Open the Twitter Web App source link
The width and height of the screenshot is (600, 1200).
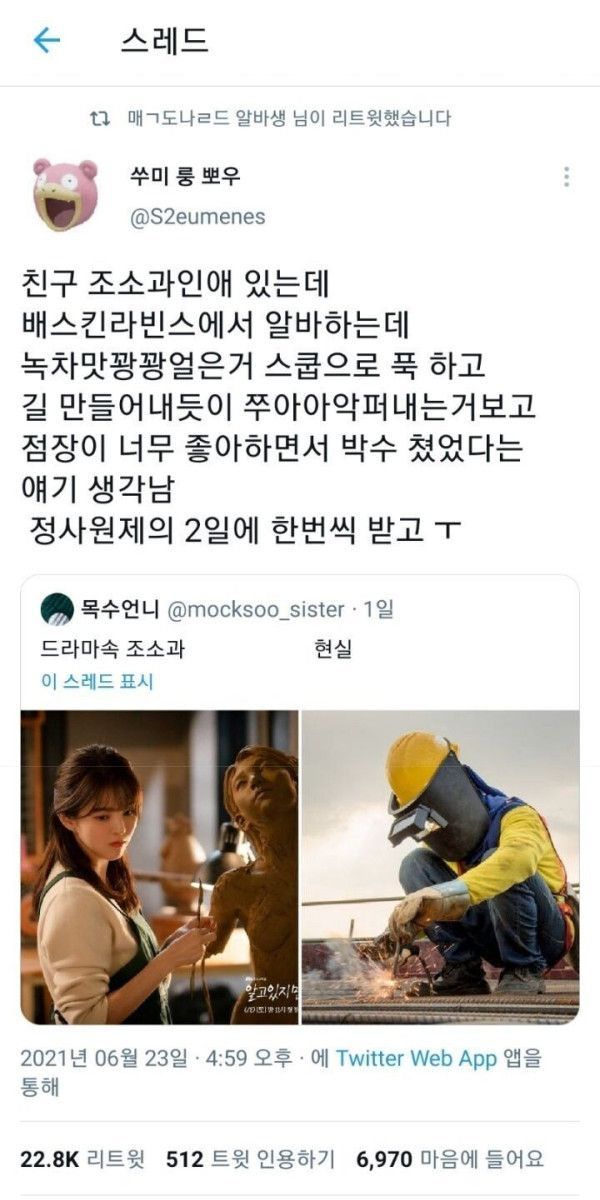(x=416, y=1058)
